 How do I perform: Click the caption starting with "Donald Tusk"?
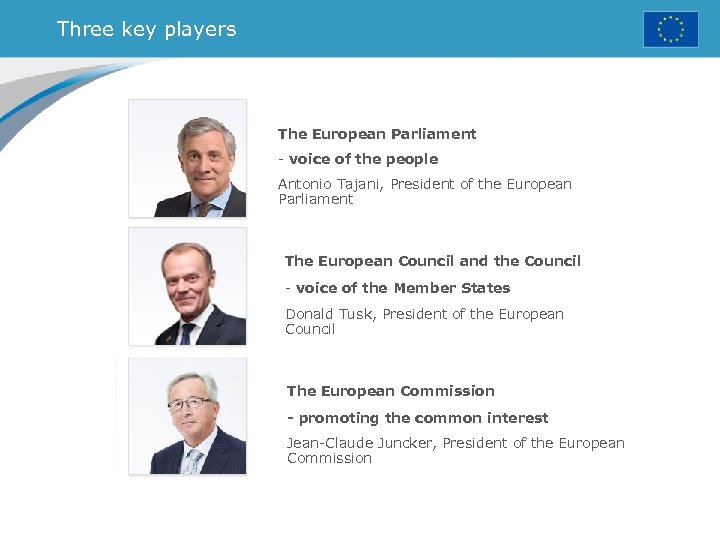424,314
